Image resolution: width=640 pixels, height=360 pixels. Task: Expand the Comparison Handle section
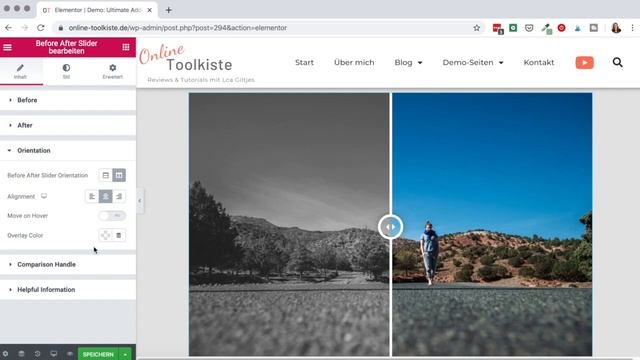(x=68, y=264)
